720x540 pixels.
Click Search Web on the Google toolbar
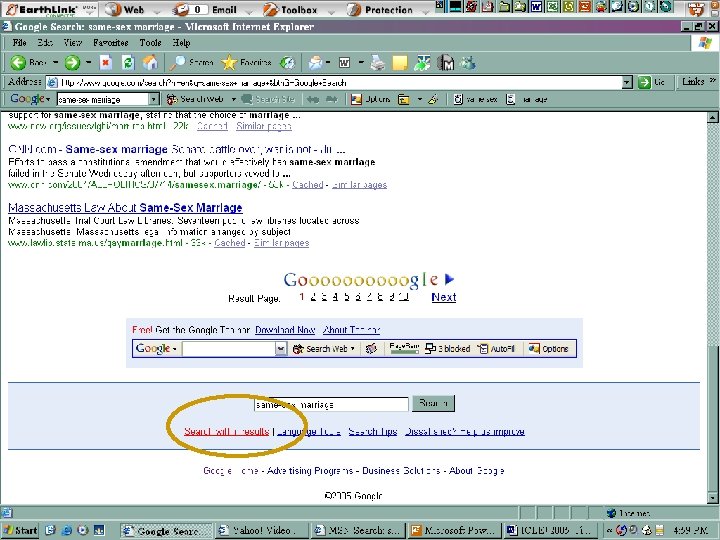(195, 99)
